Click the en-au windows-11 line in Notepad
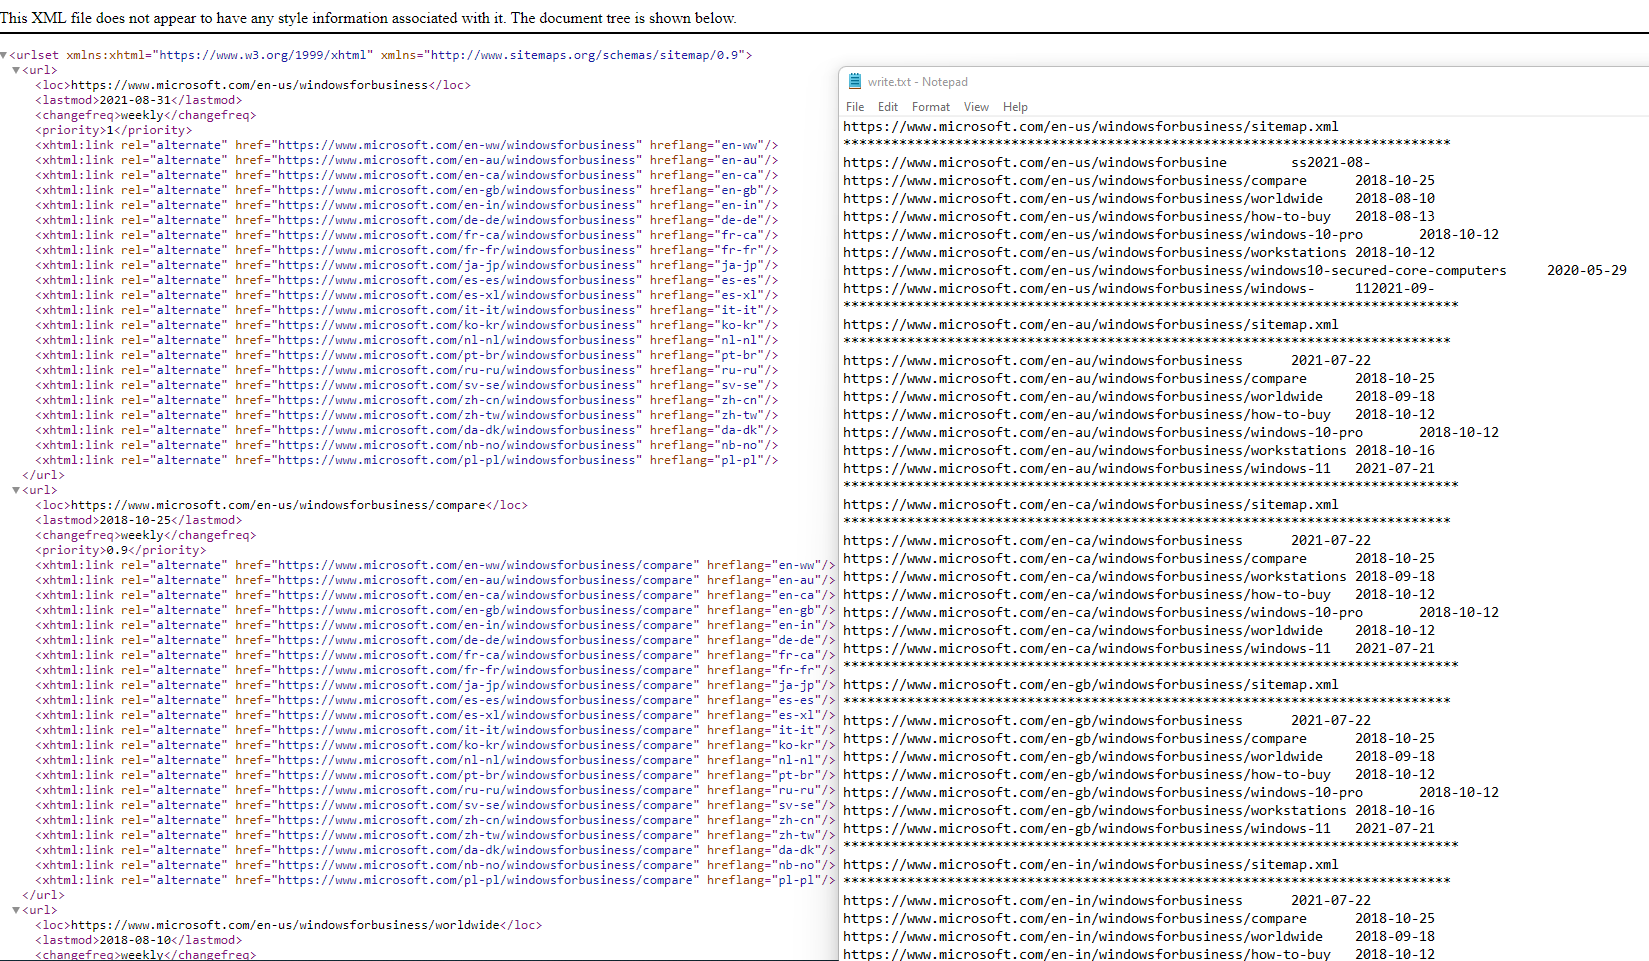This screenshot has height=961, width=1649. pyautogui.click(x=1139, y=469)
